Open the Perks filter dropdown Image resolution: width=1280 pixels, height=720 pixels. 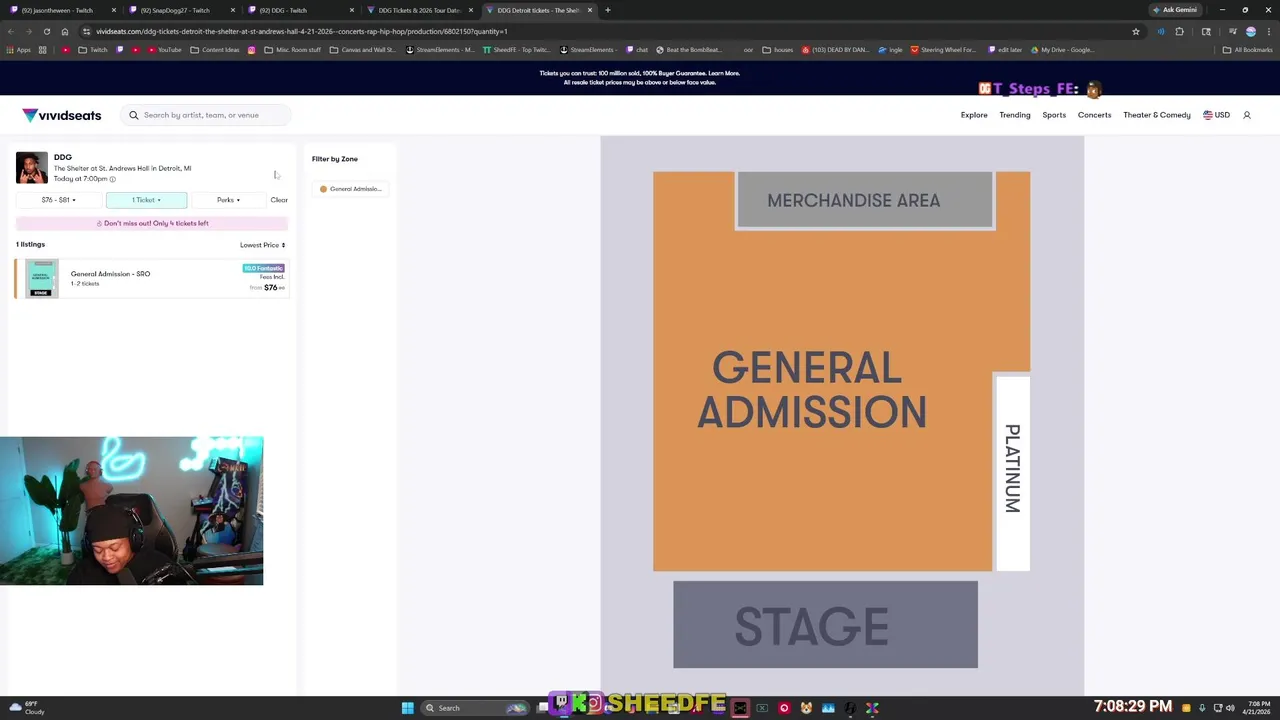point(228,200)
